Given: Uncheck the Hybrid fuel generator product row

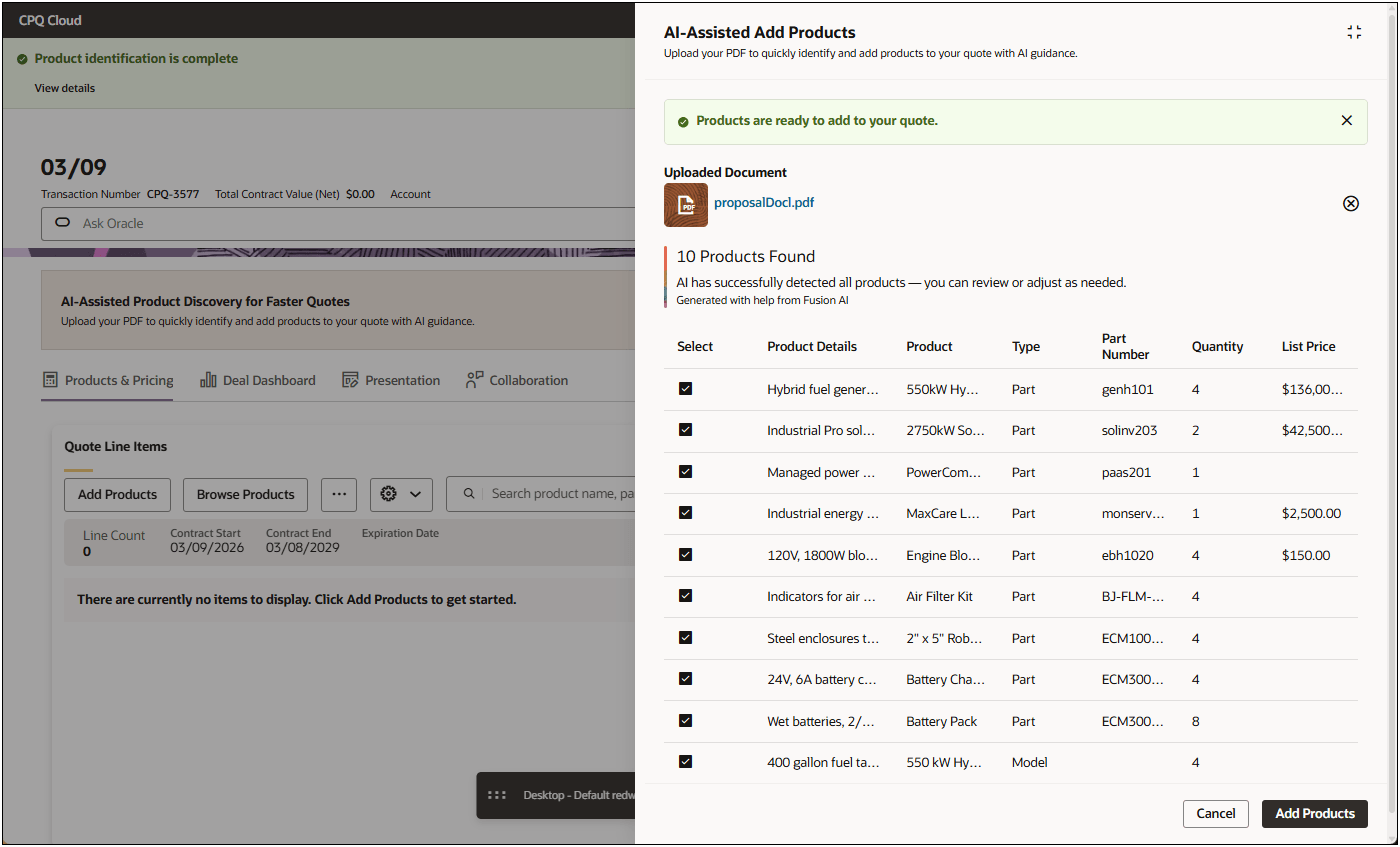Looking at the screenshot, I should click(686, 389).
